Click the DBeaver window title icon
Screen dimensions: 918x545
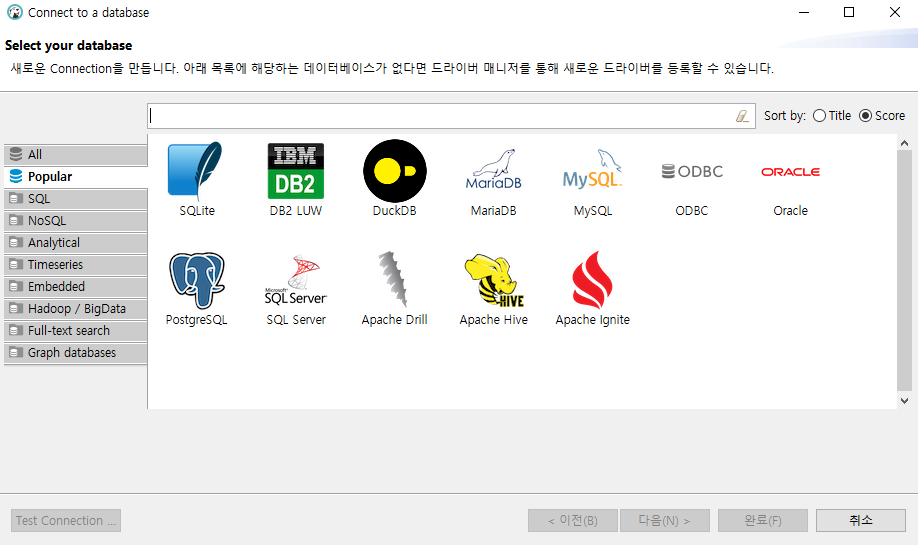tap(15, 12)
